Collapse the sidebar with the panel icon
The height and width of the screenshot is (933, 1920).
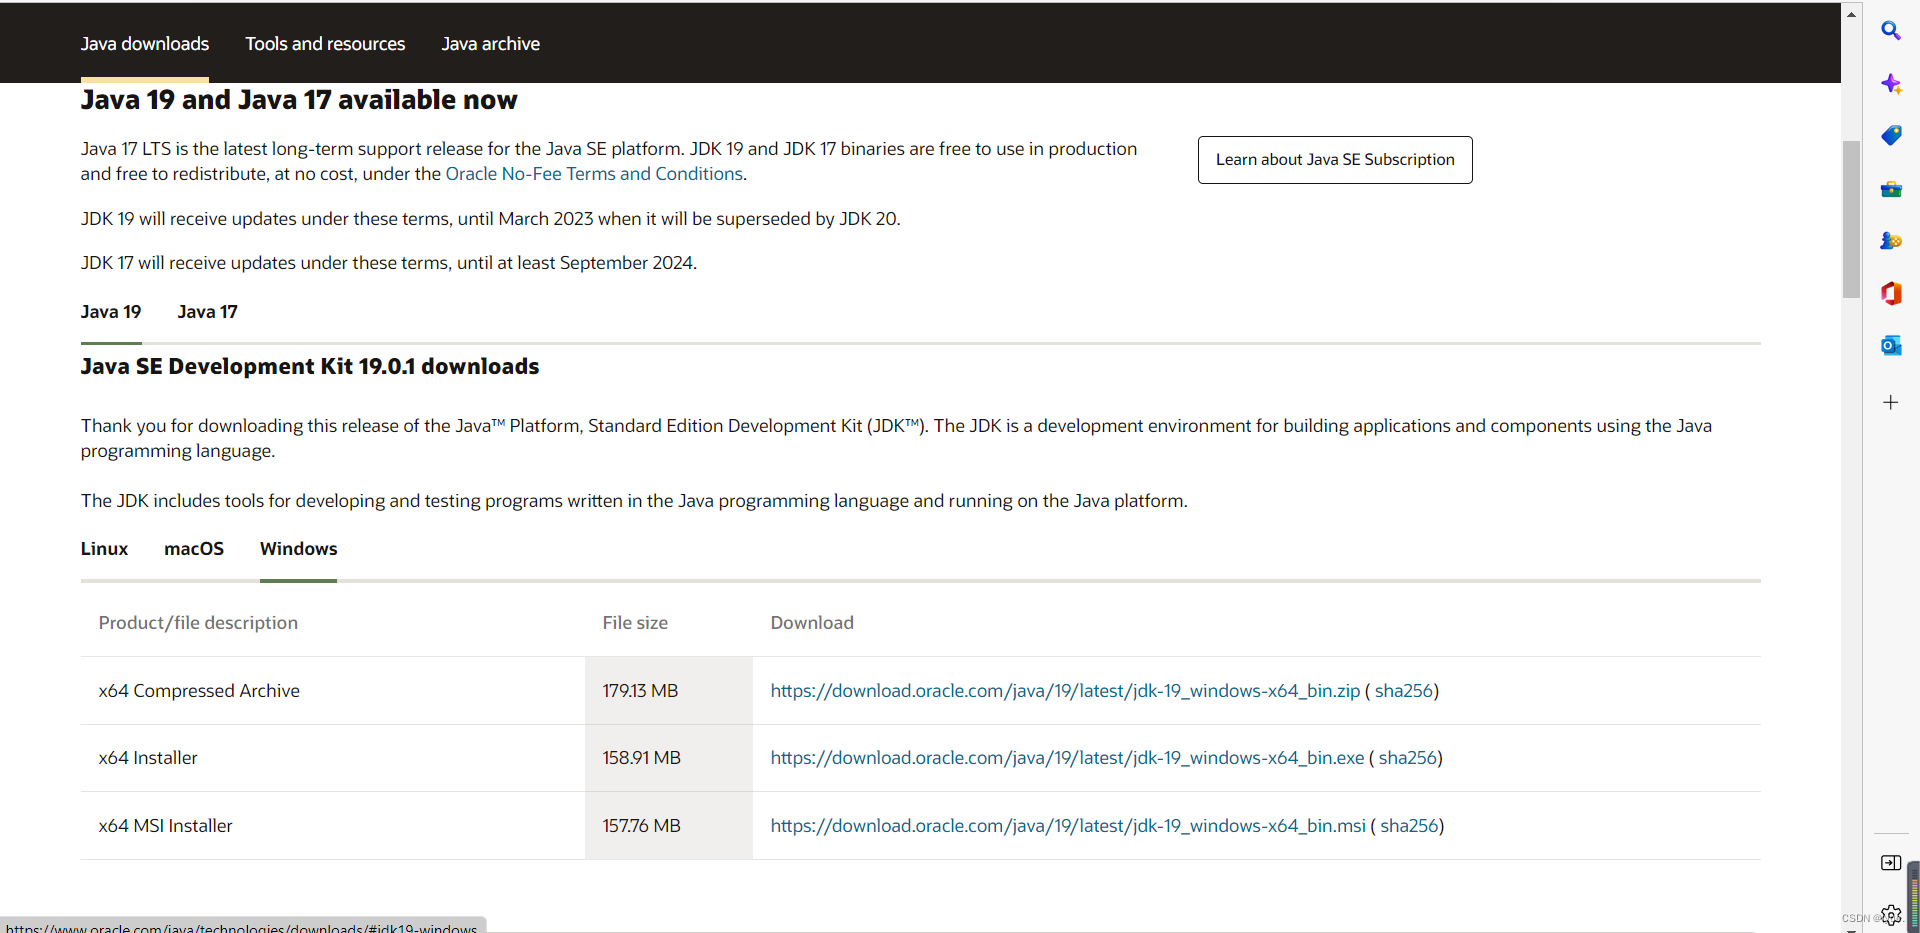click(x=1890, y=862)
